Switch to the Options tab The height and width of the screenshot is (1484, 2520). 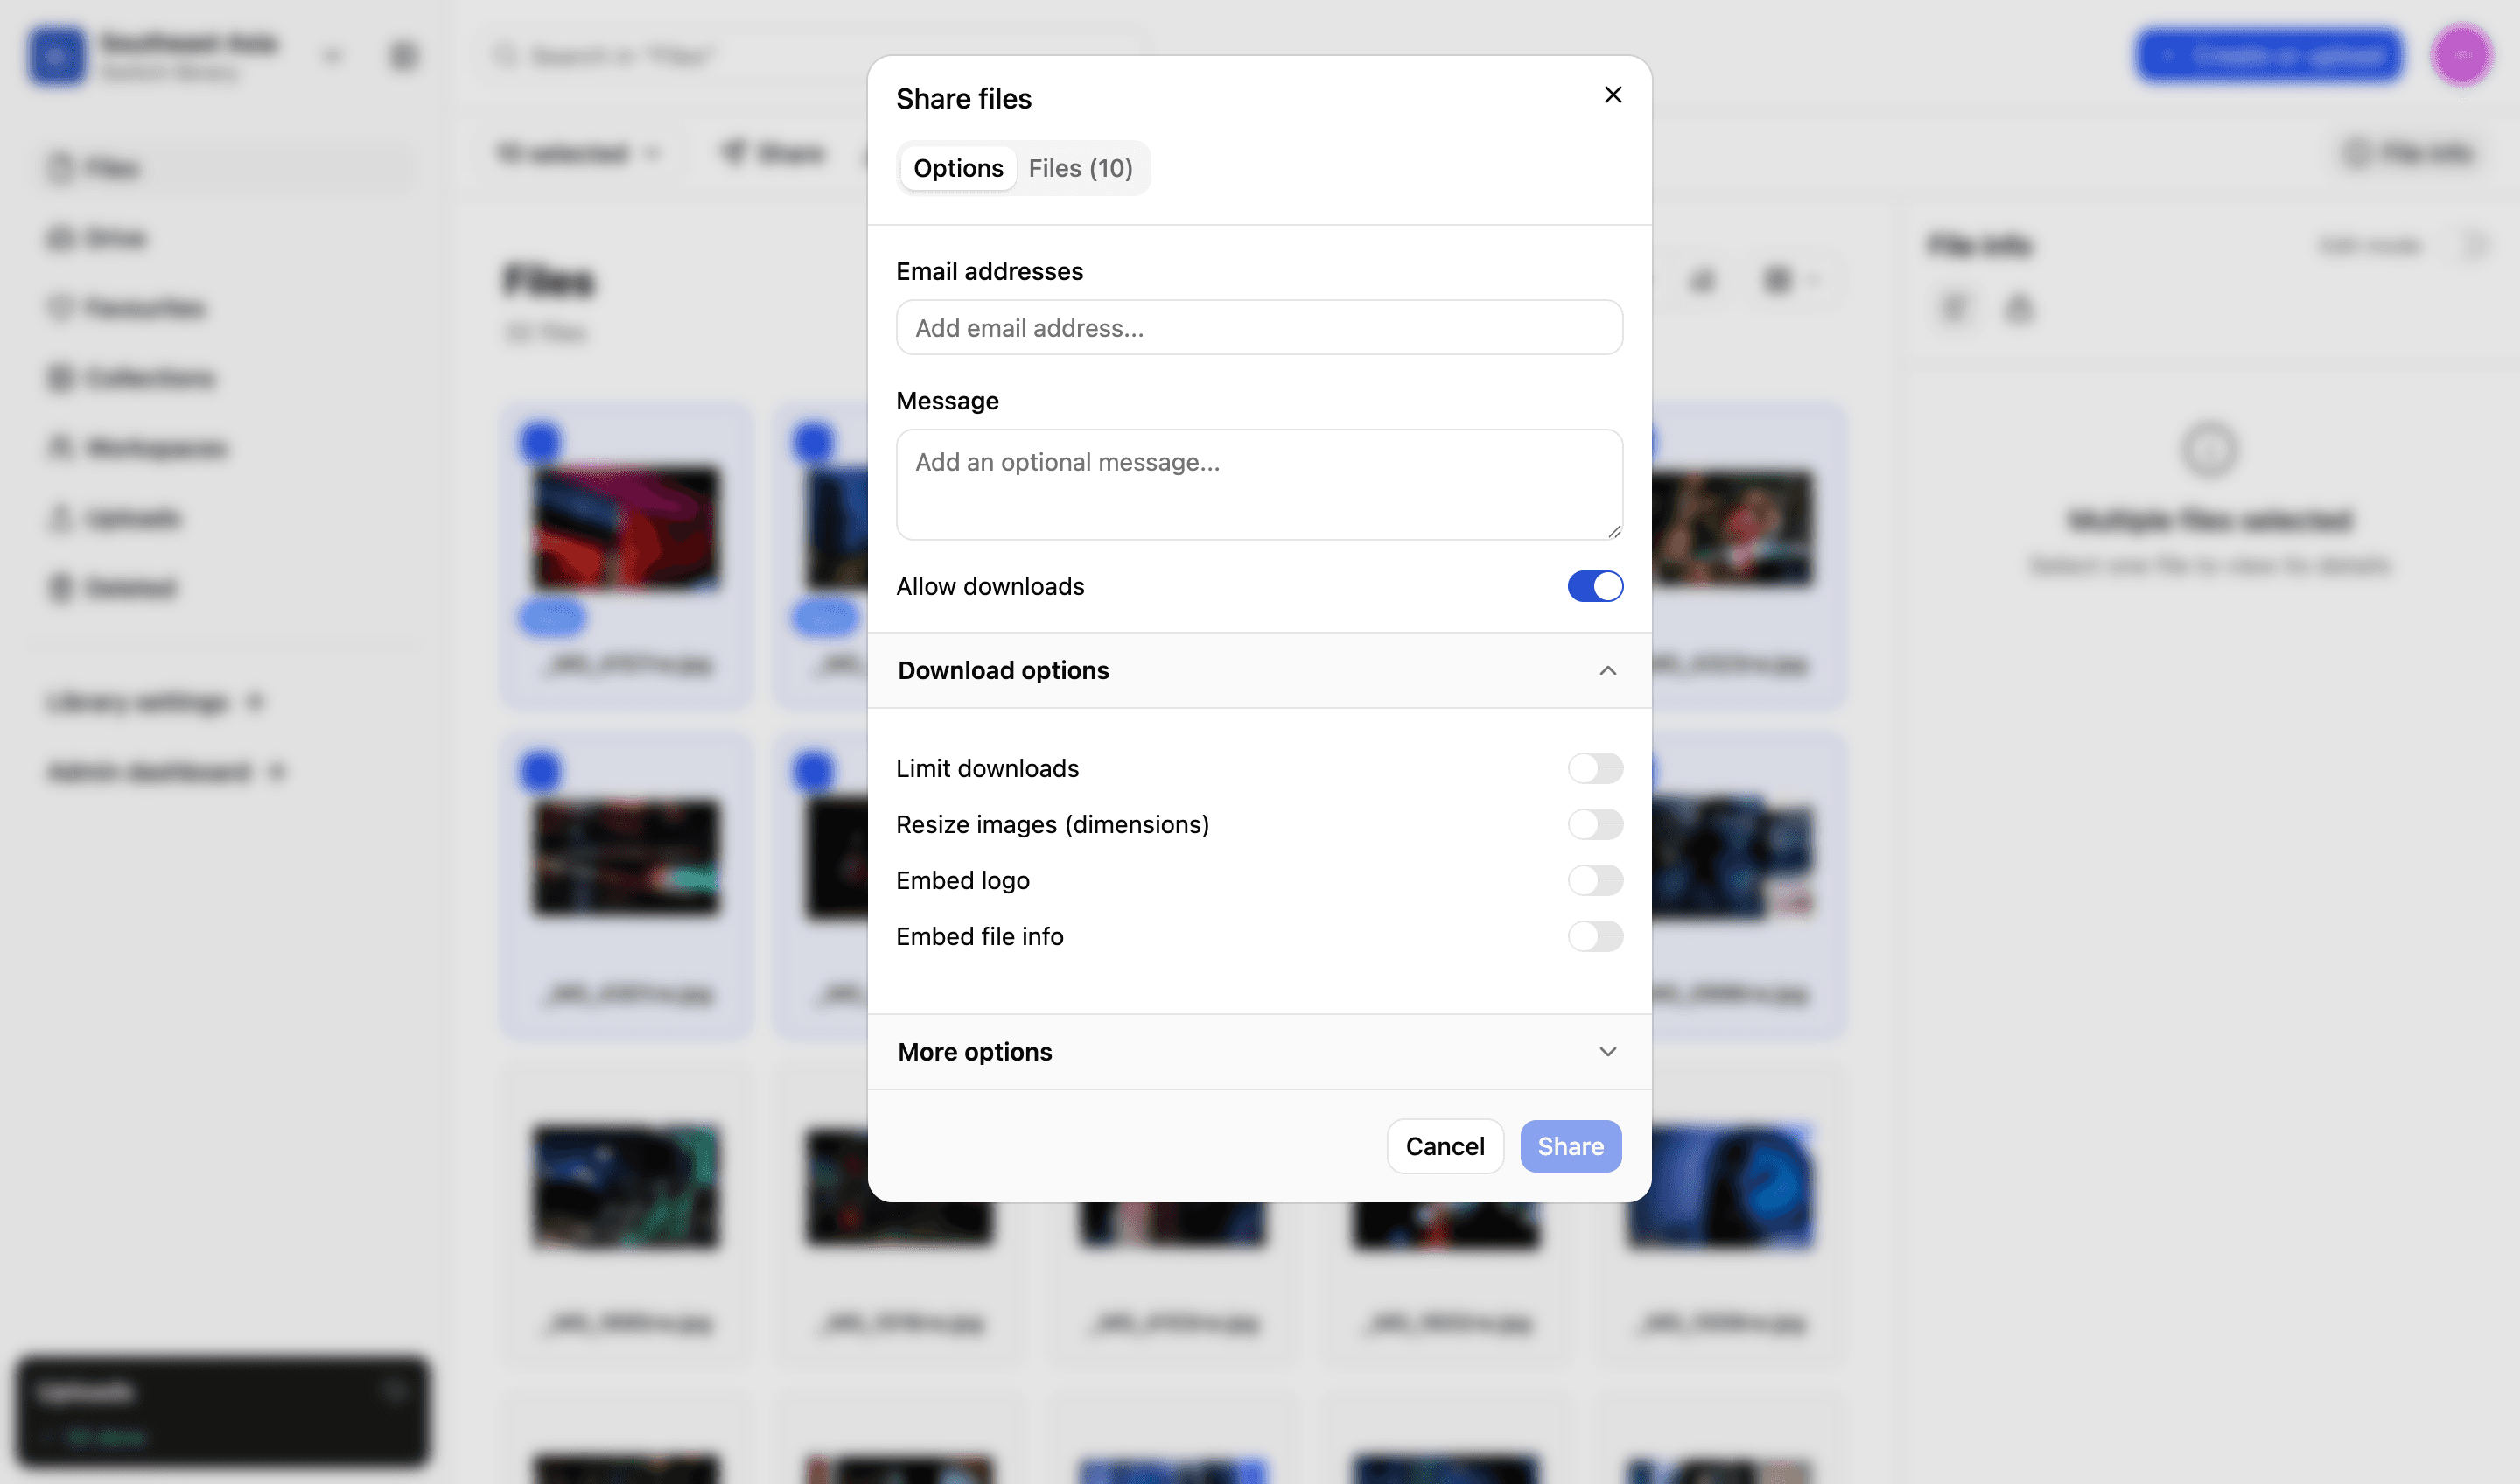(958, 168)
